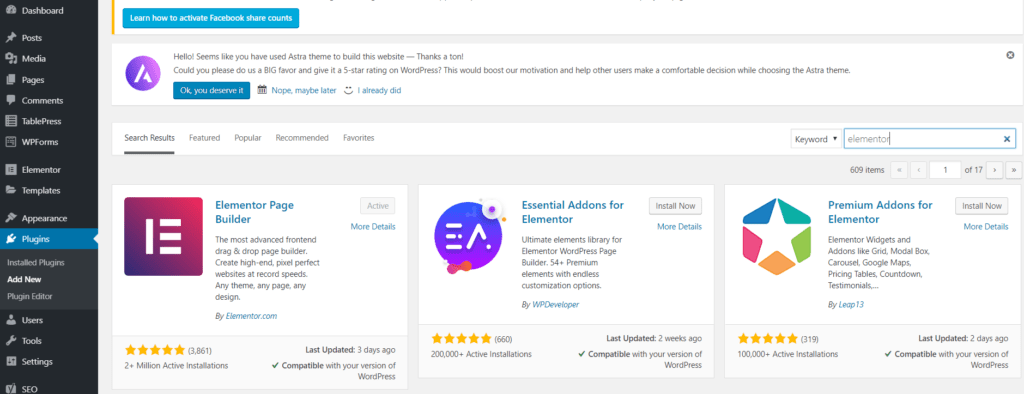Click the Elementor Page Builder star rating
Image resolution: width=1024 pixels, height=394 pixels.
(155, 350)
